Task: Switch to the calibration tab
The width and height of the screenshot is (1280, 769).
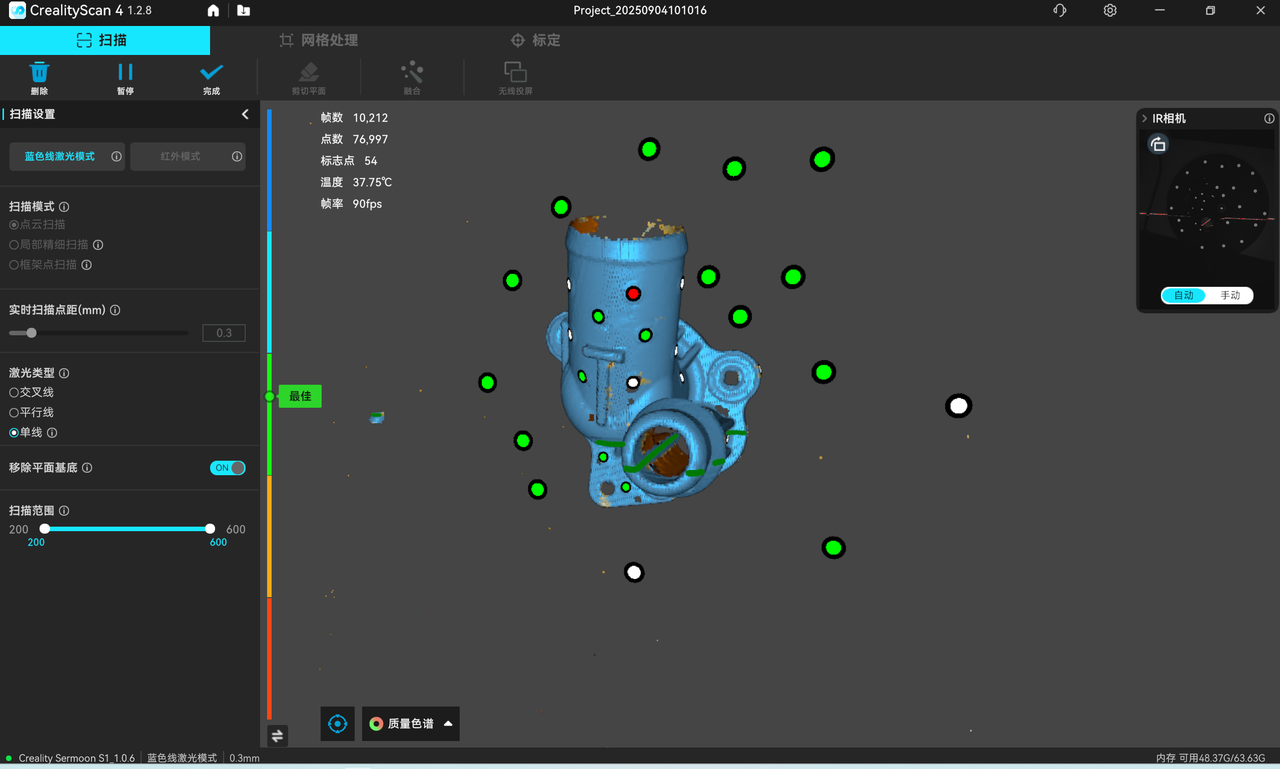Action: pos(535,40)
